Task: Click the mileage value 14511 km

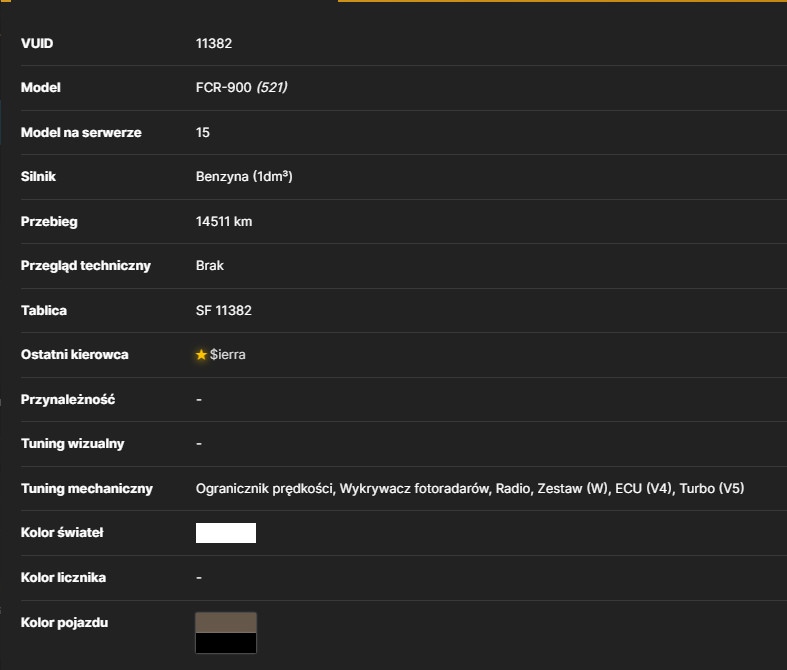Action: click(224, 221)
